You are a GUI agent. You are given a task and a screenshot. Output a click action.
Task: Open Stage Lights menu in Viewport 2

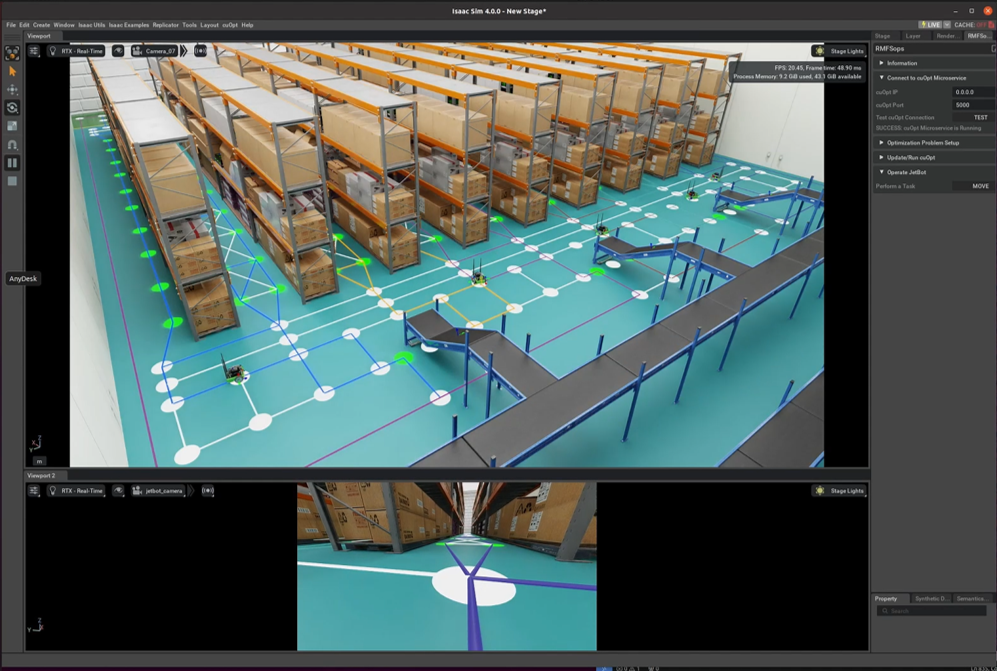840,490
